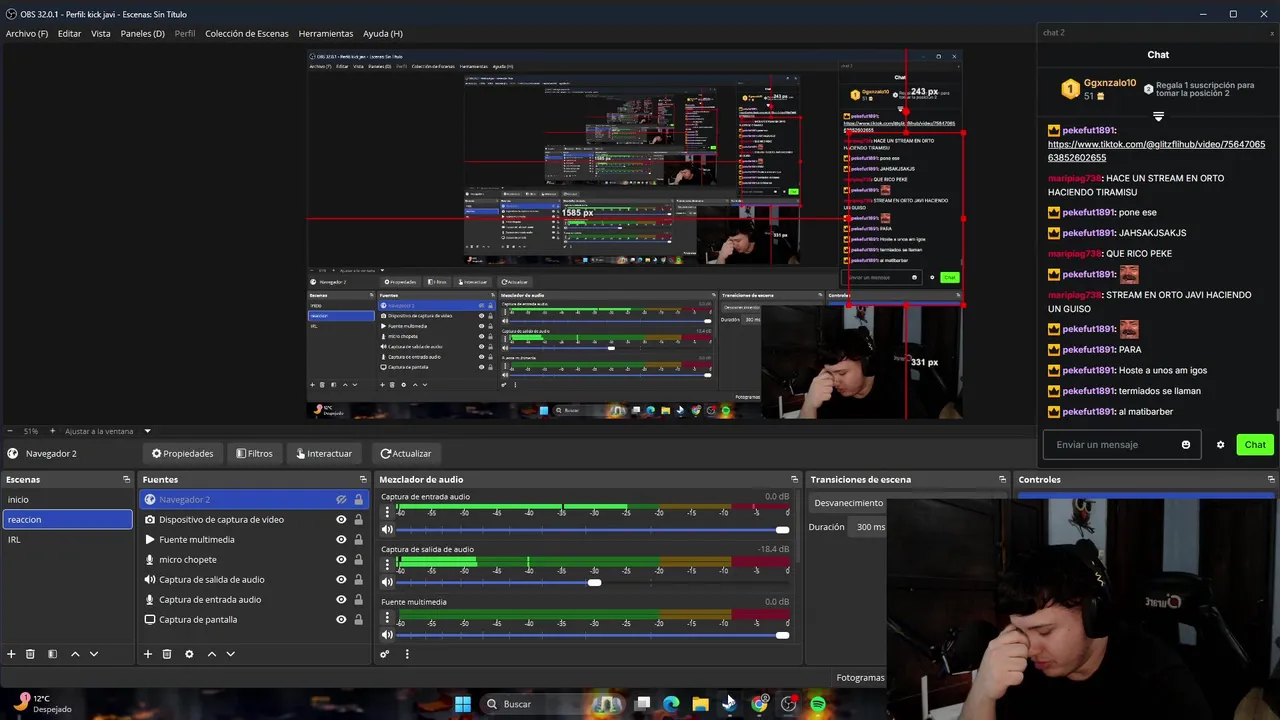
Task: Add a new source in Fuentes toolbar
Action: pyautogui.click(x=148, y=654)
